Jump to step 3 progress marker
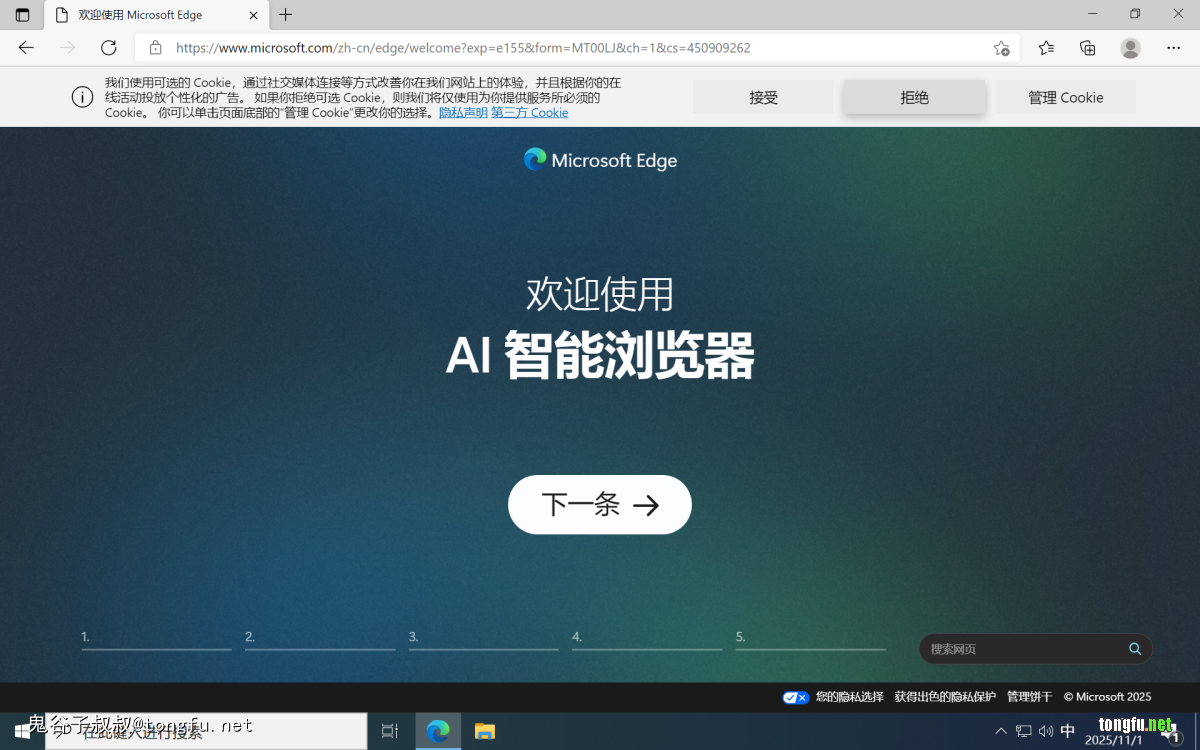This screenshot has width=1200, height=750. (x=483, y=640)
